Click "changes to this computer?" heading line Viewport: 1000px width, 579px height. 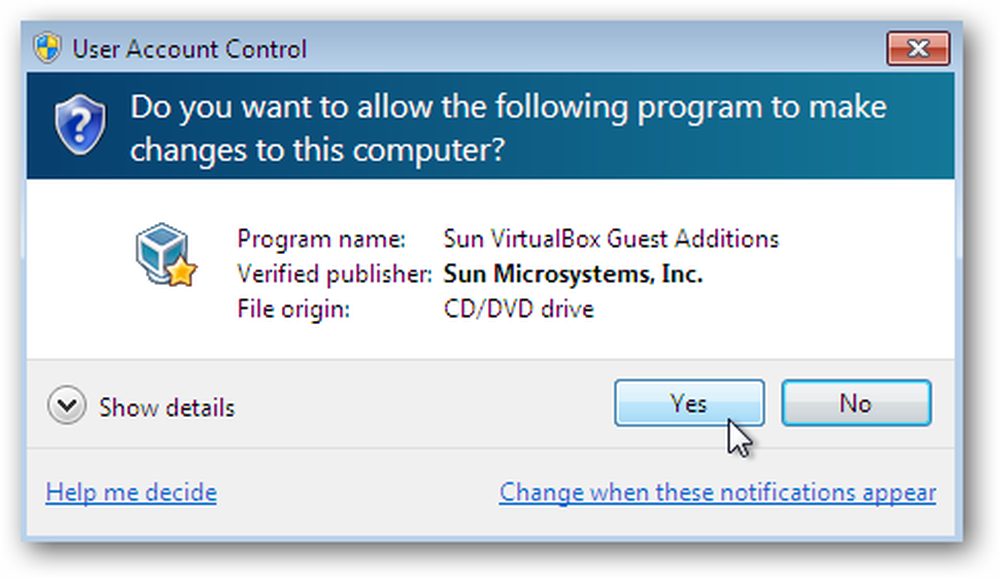pyautogui.click(x=318, y=150)
